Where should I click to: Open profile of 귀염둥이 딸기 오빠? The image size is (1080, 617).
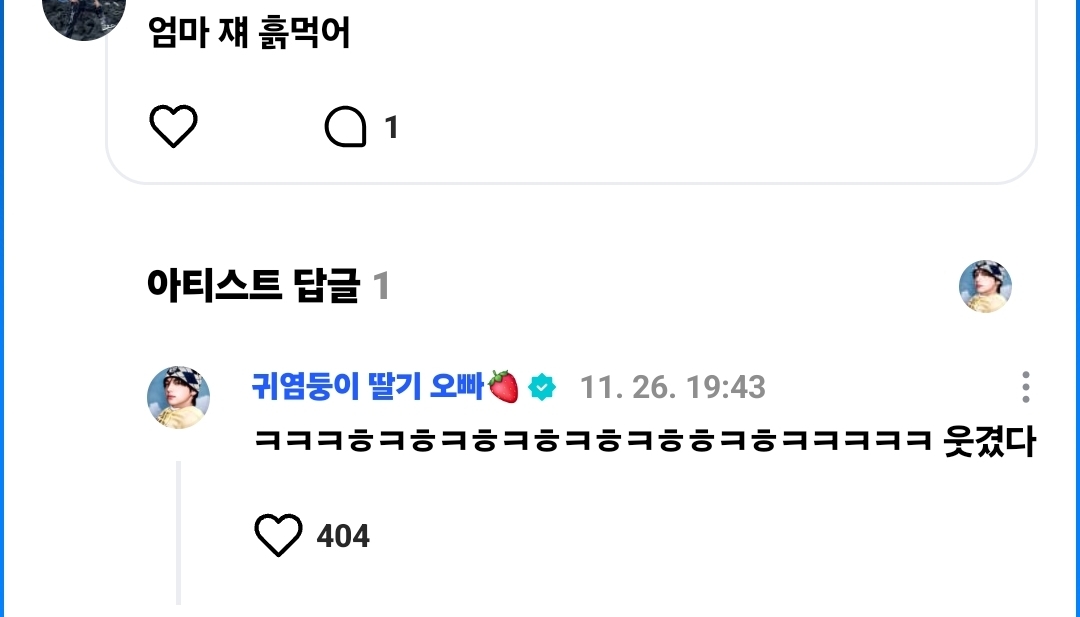(368, 386)
